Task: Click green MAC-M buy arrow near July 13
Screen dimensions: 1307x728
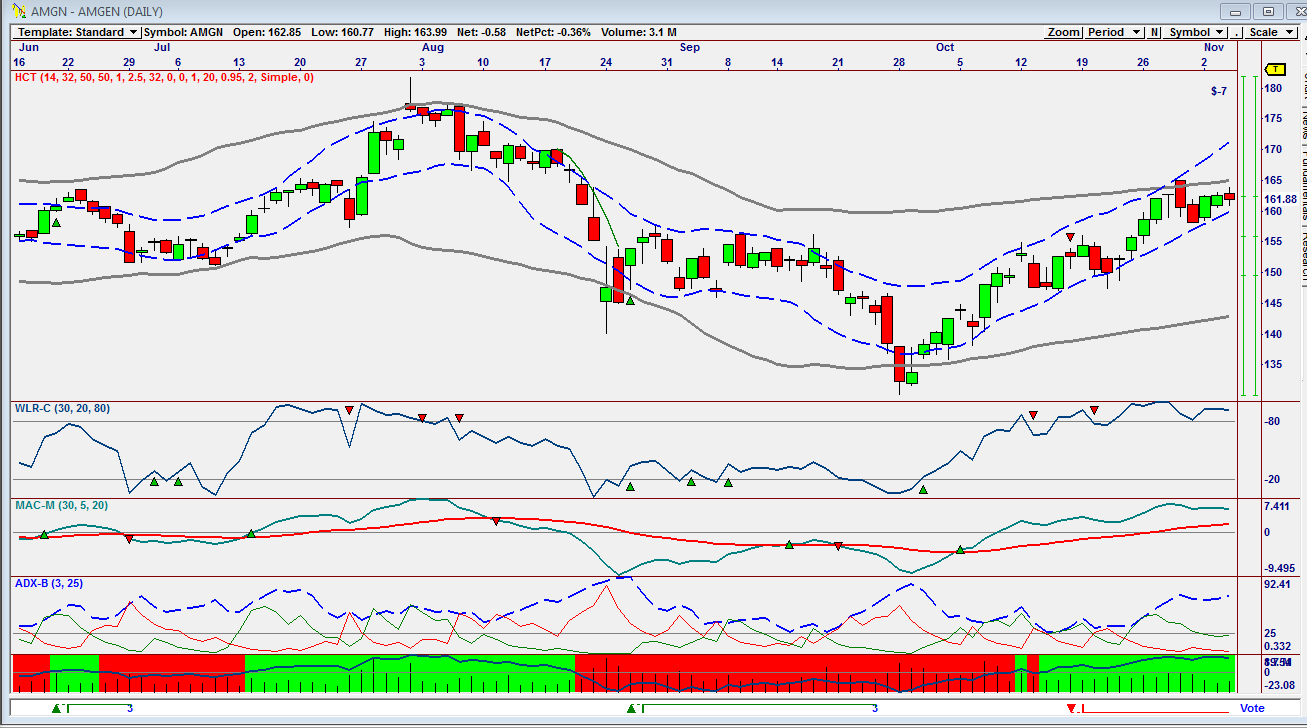Action: [x=251, y=533]
